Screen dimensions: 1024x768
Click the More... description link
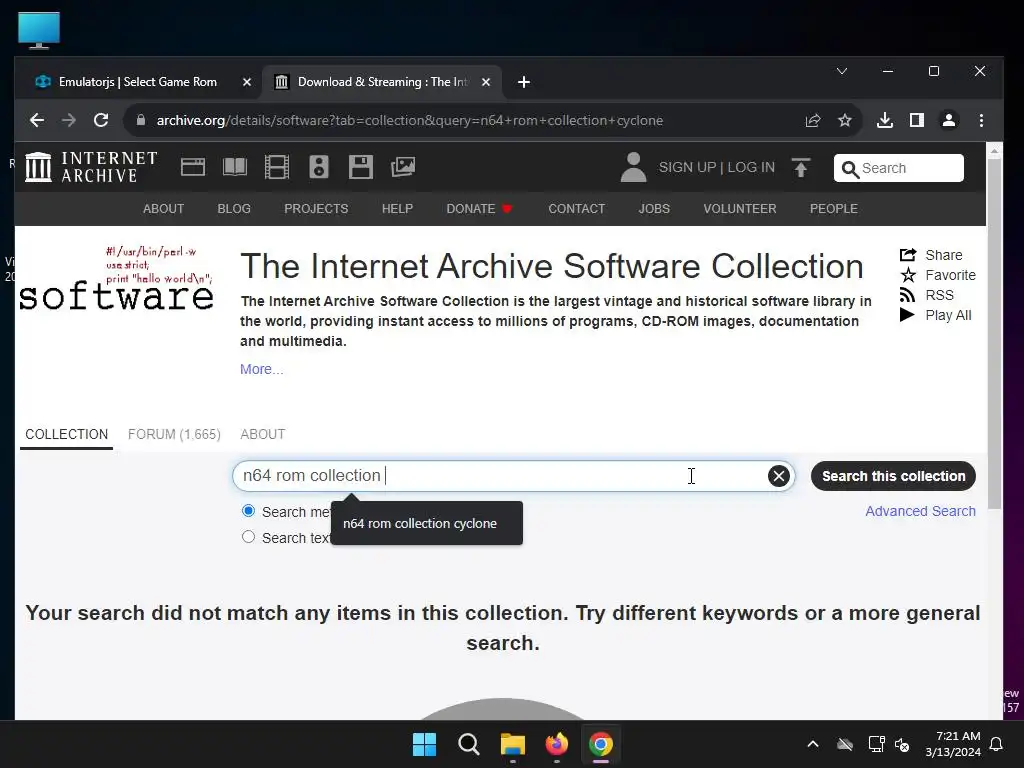pos(261,369)
